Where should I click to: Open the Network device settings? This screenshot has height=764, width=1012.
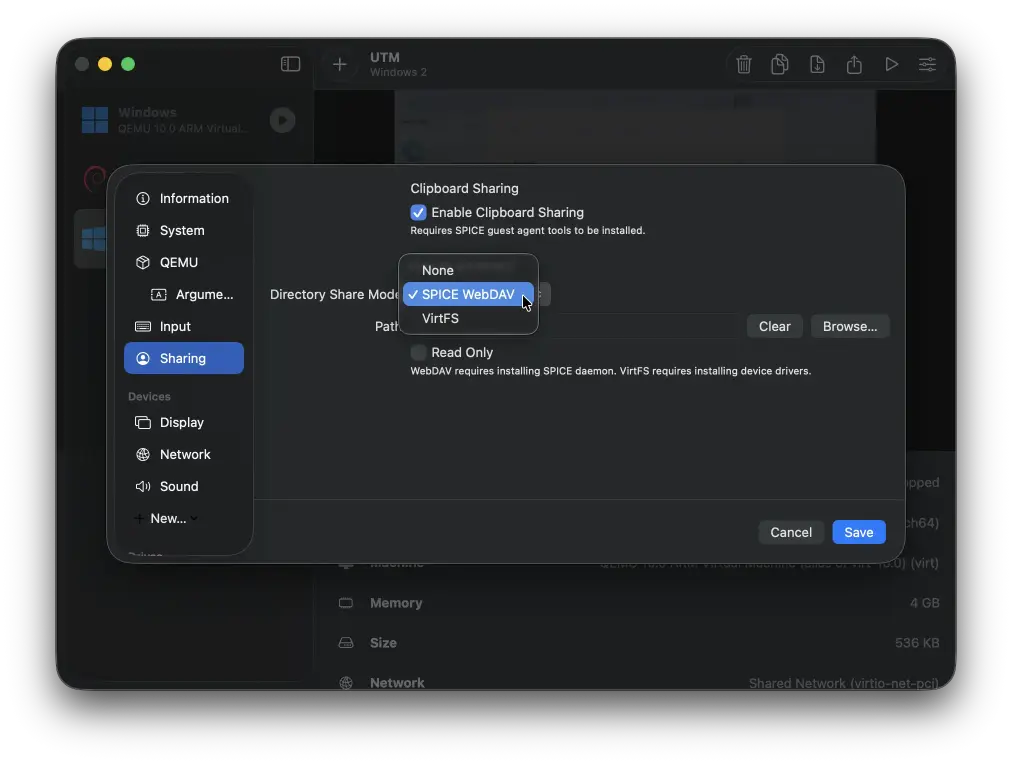coord(184,454)
